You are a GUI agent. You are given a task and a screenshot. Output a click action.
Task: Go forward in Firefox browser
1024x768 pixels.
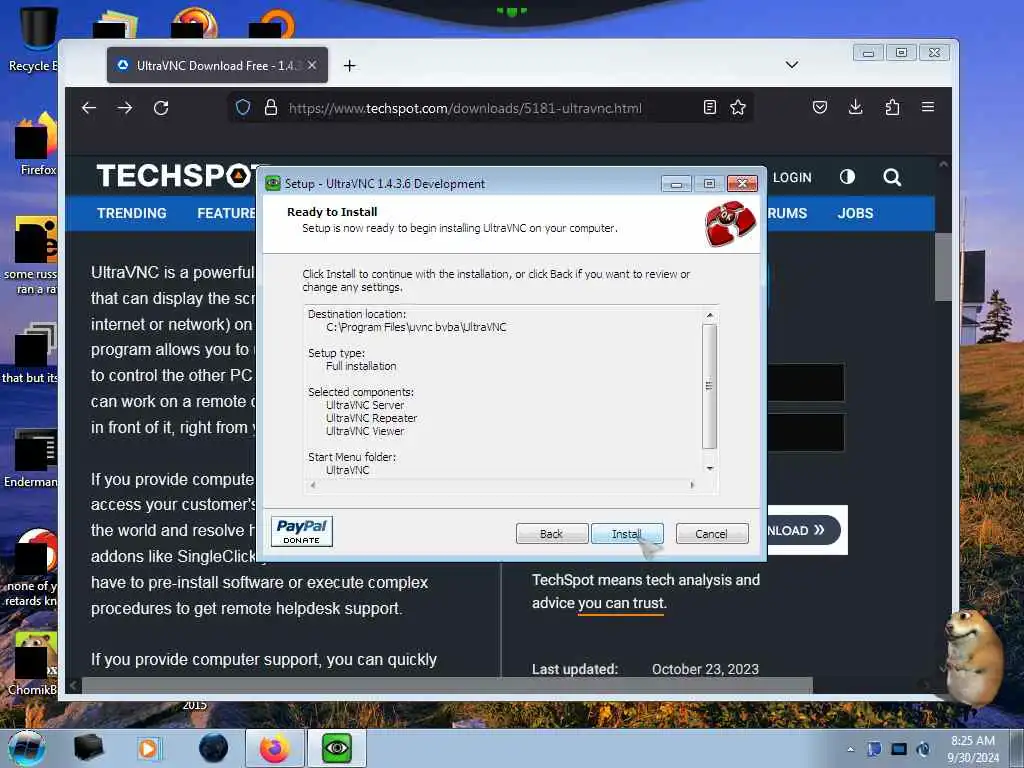[125, 108]
